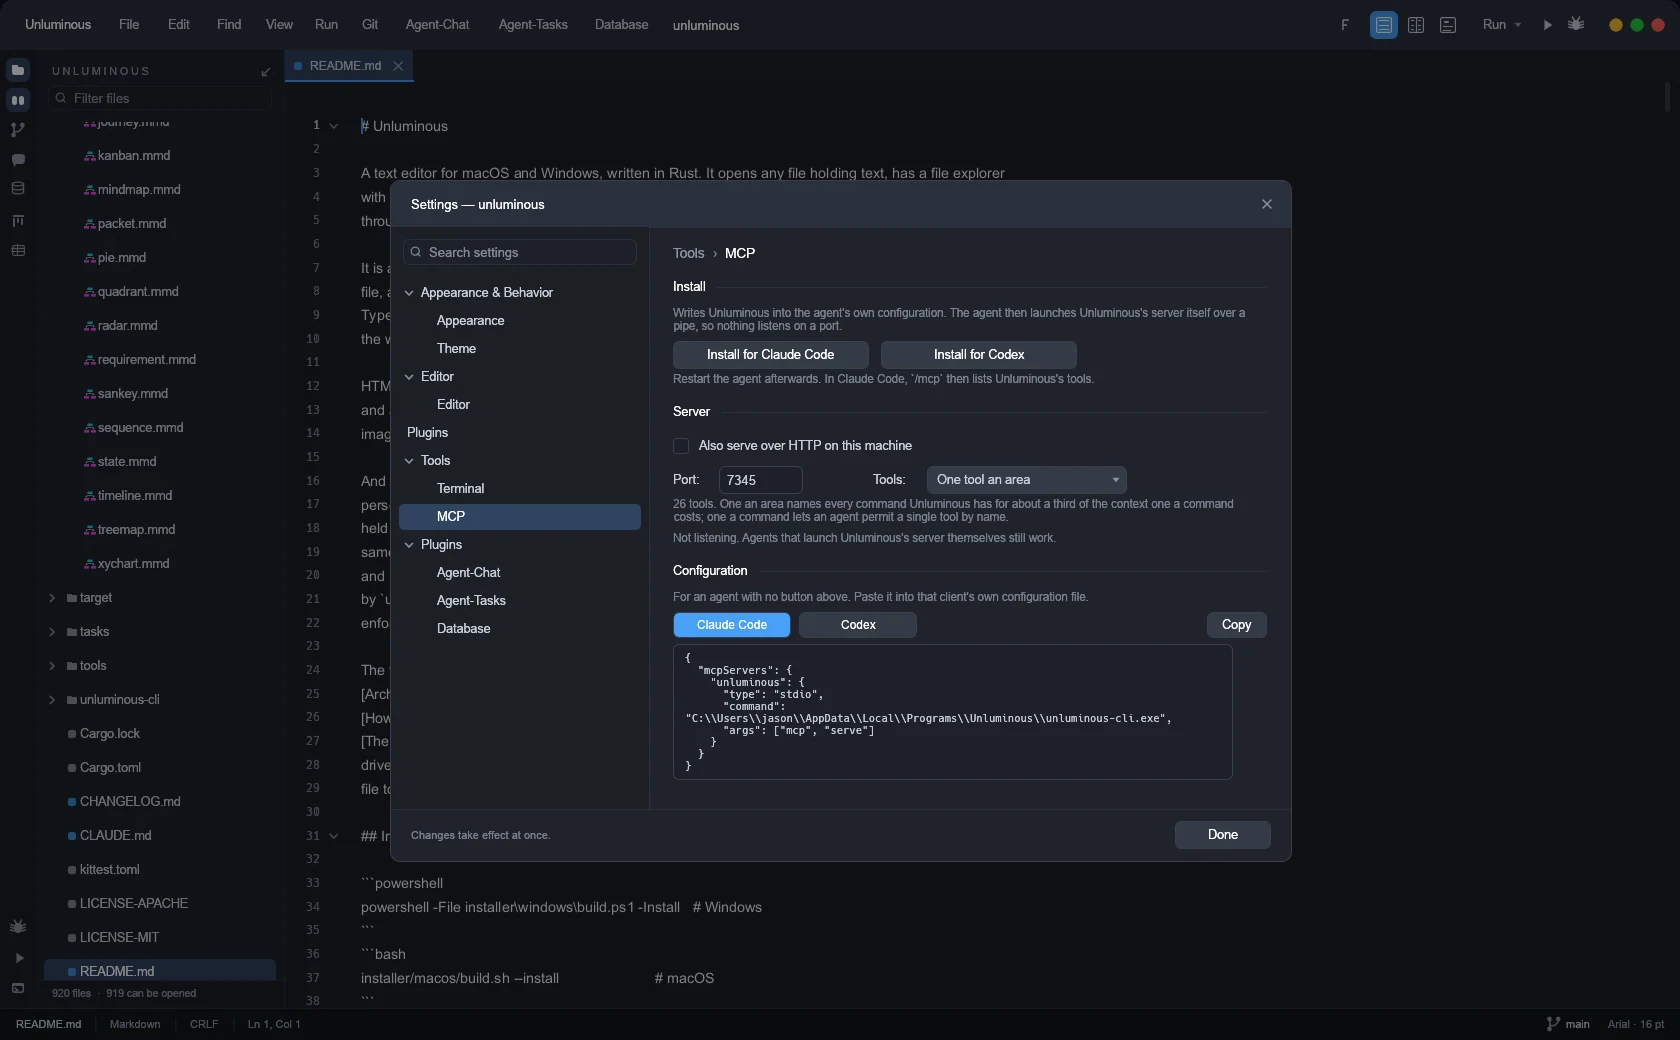This screenshot has width=1680, height=1040.
Task: Close the Settings dialog with the X
Action: [1267, 204]
